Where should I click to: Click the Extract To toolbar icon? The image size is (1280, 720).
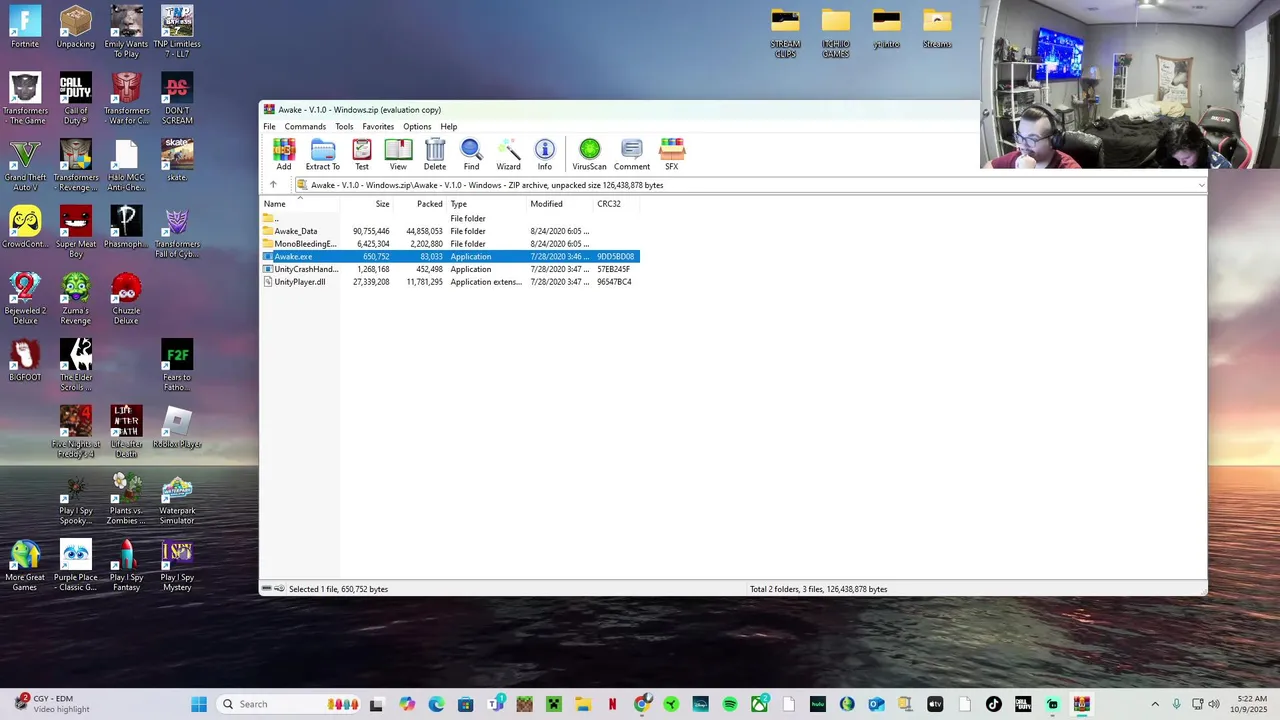pyautogui.click(x=322, y=154)
